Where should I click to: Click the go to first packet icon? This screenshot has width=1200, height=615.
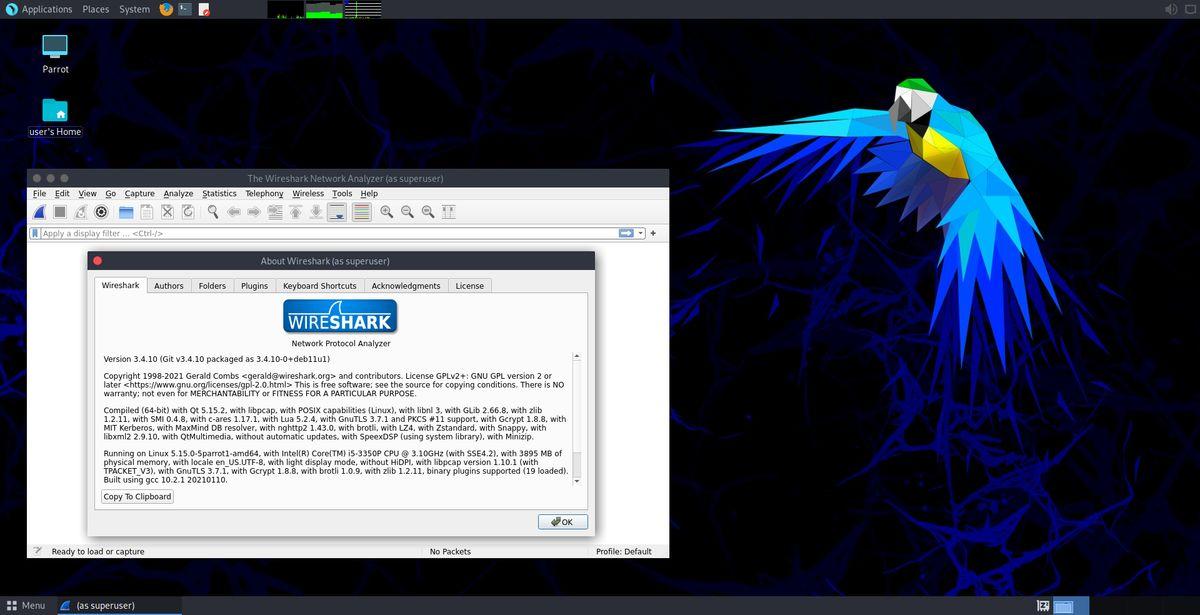pyautogui.click(x=296, y=212)
